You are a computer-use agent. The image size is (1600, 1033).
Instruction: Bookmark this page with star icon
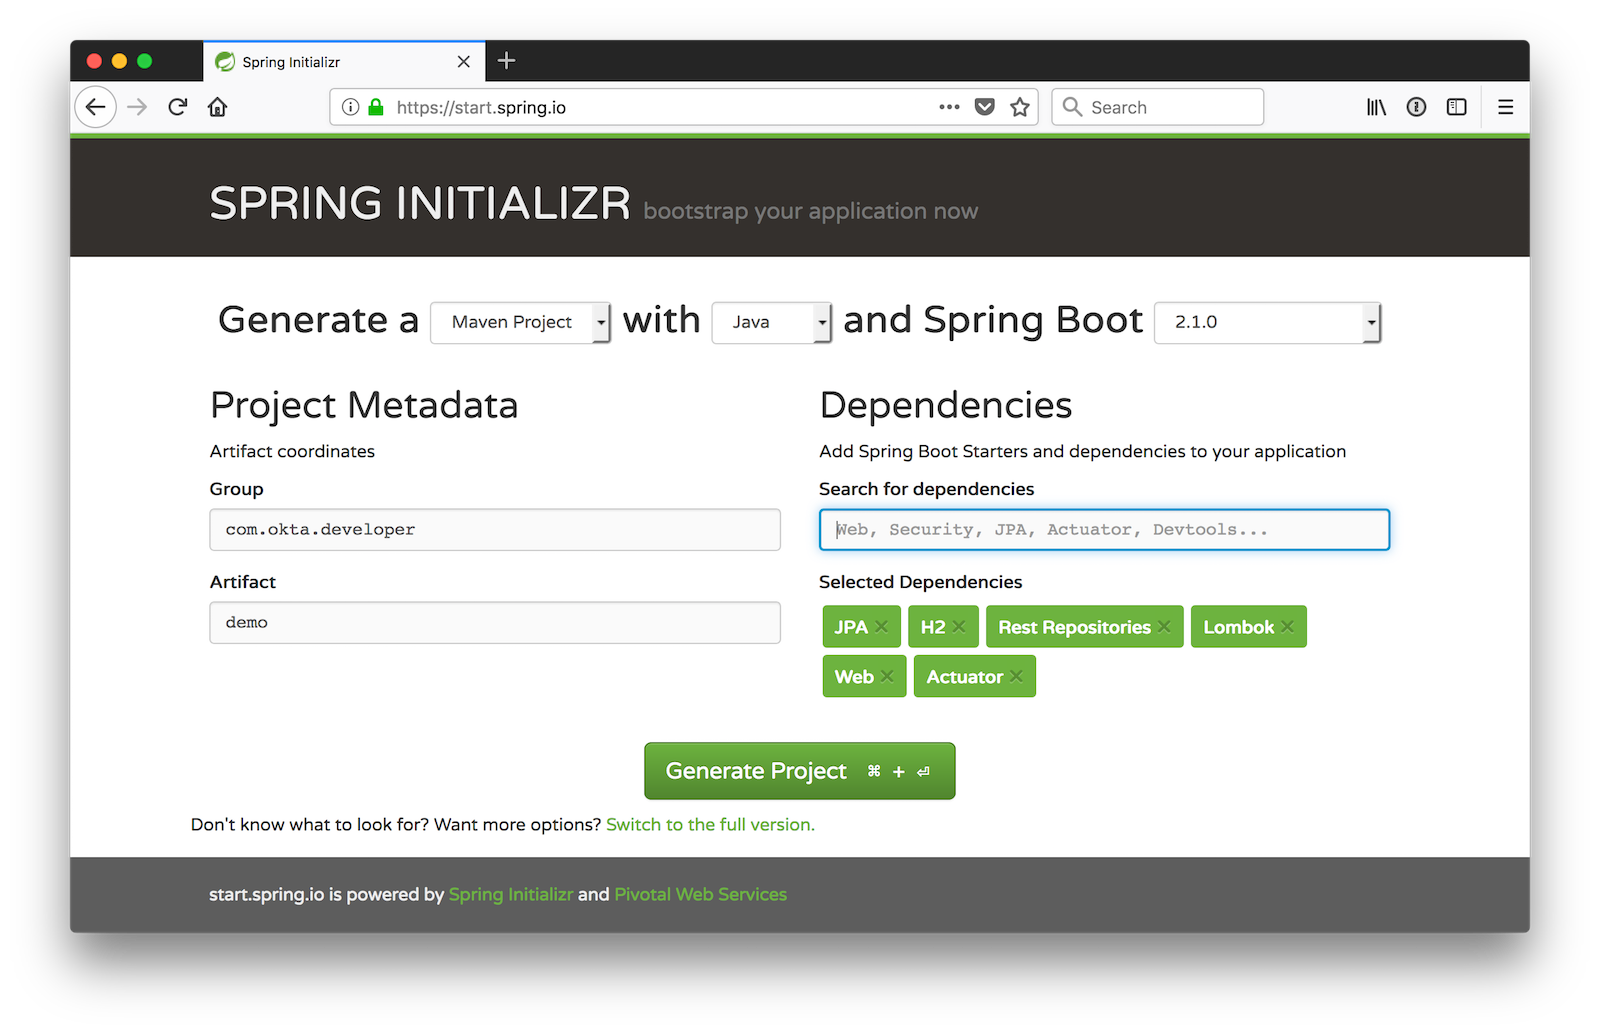[x=1019, y=107]
